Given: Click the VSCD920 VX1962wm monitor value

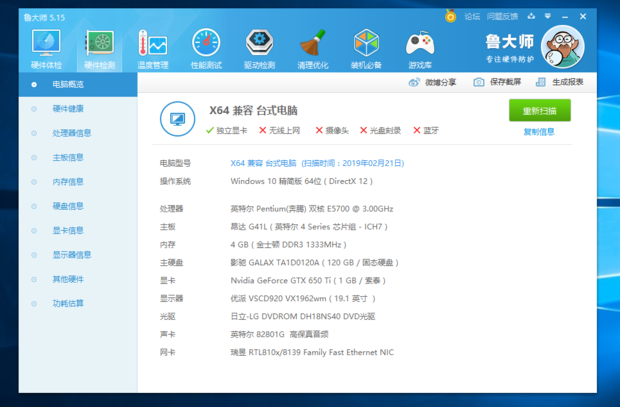Looking at the screenshot, I should [303, 299].
